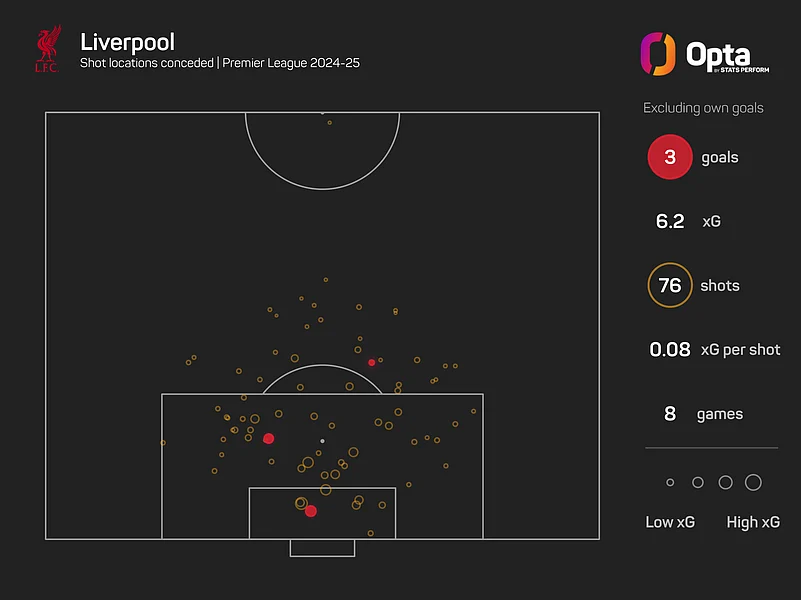The image size is (801, 600).
Task: Click the large red goal marker left of penalty spot
Action: (x=268, y=439)
